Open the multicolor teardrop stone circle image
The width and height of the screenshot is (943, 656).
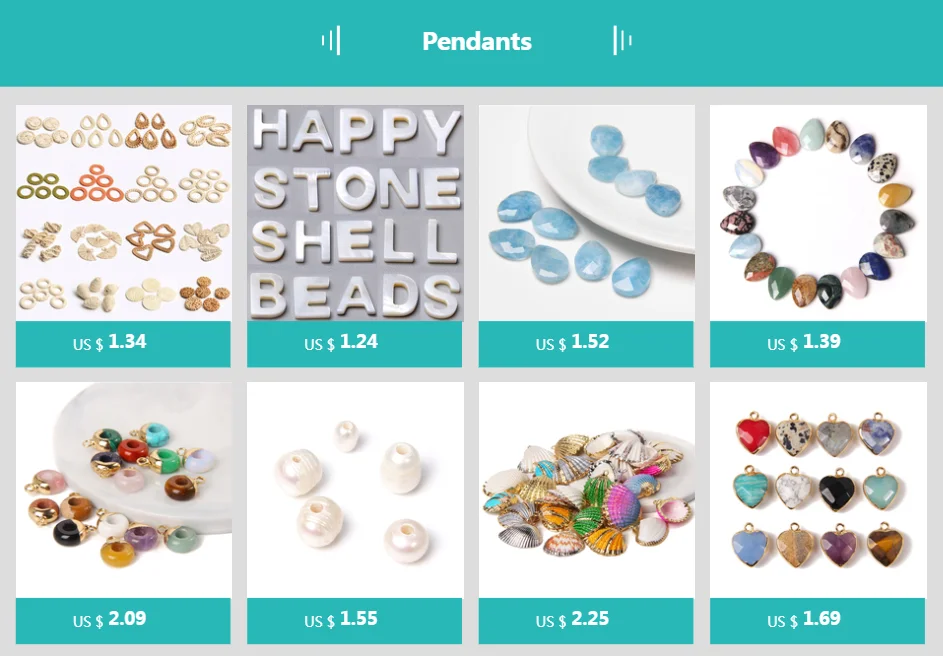pos(818,213)
